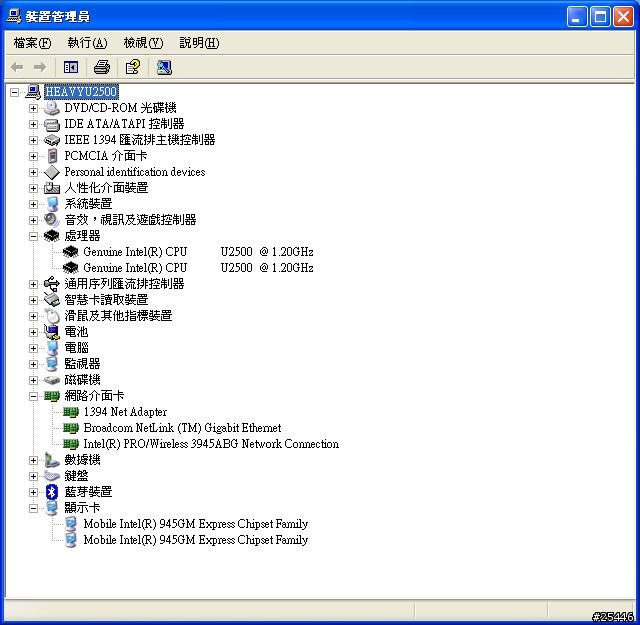640x625 pixels.
Task: Click the Print toolbar icon
Action: coord(102,67)
